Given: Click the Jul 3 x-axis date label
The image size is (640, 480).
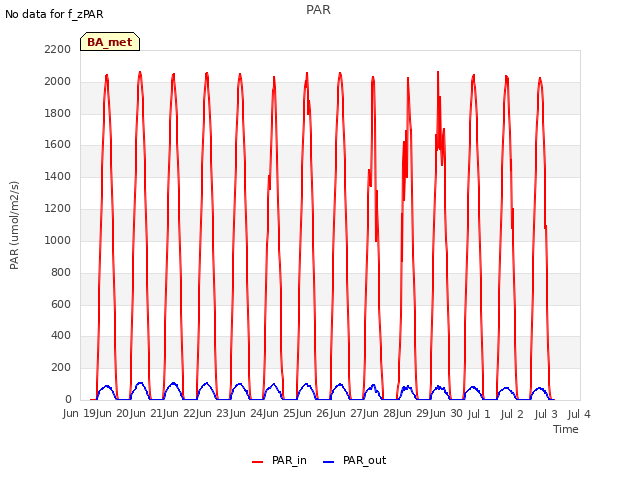Looking at the screenshot, I should [x=546, y=414].
